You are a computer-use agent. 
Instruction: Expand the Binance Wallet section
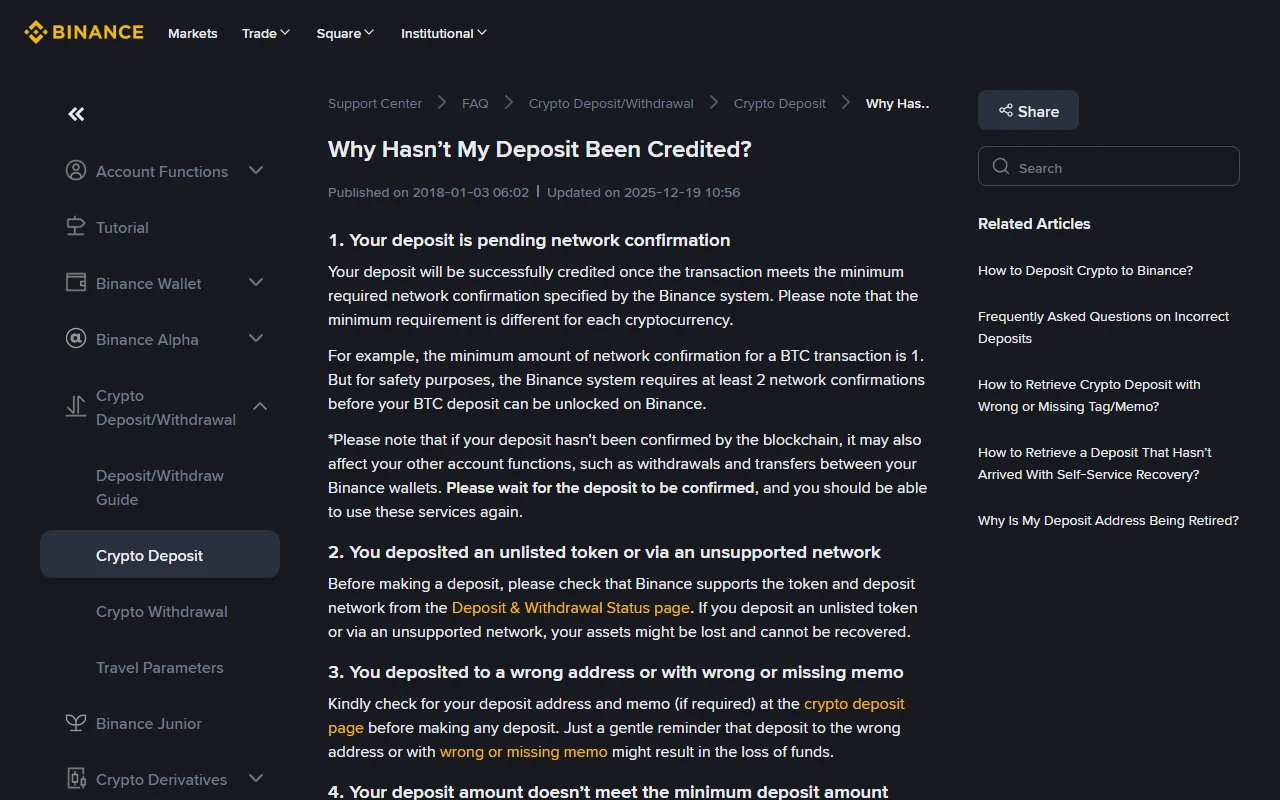click(256, 283)
